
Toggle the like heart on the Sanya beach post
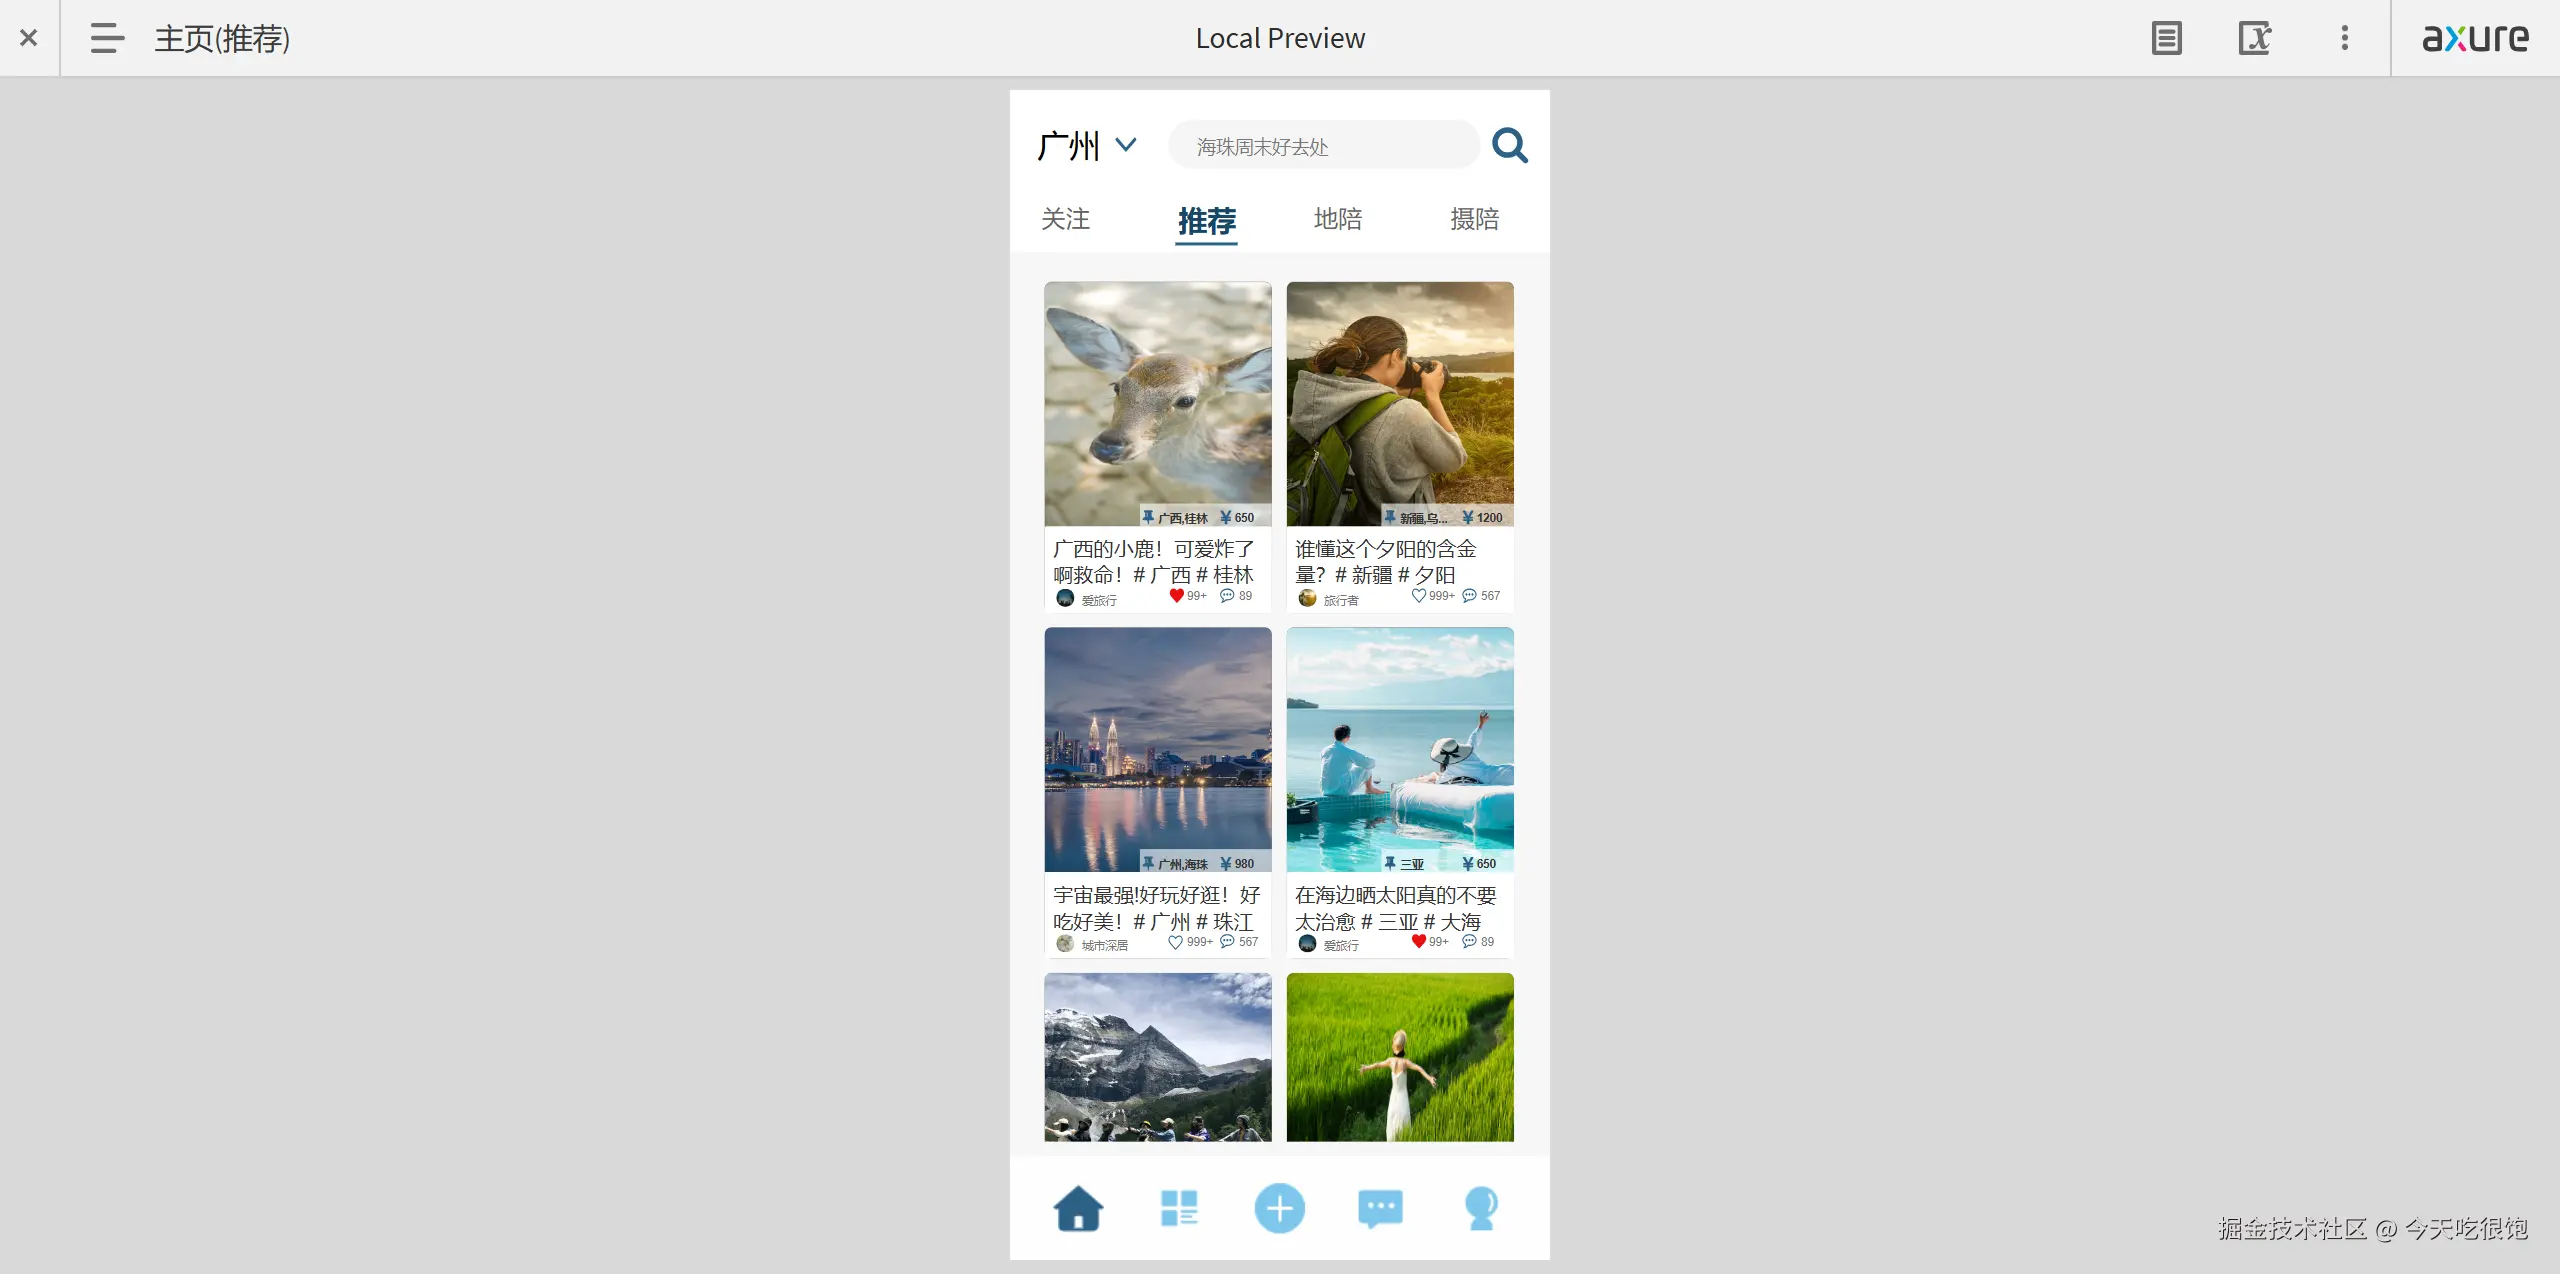click(1418, 942)
